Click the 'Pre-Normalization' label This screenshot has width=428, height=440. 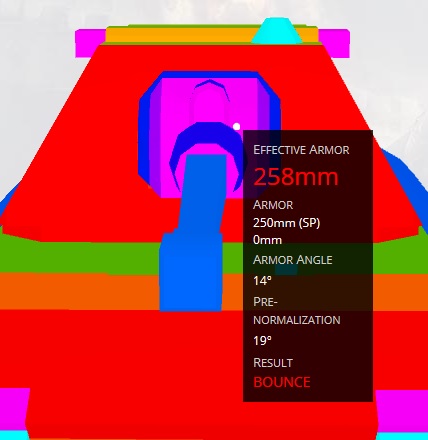(x=297, y=311)
